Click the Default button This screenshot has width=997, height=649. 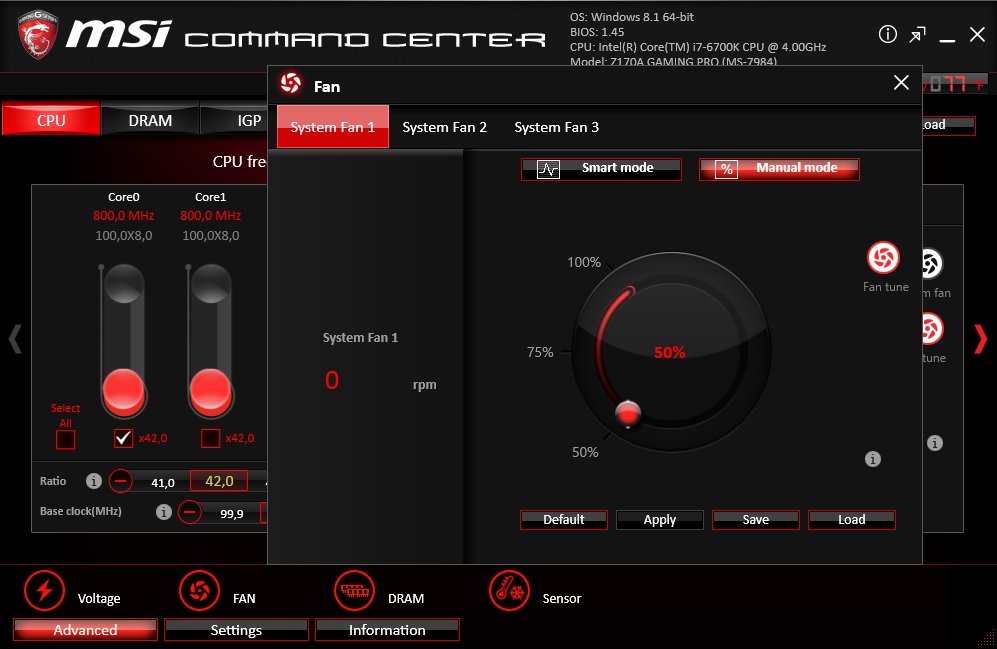pyautogui.click(x=563, y=519)
